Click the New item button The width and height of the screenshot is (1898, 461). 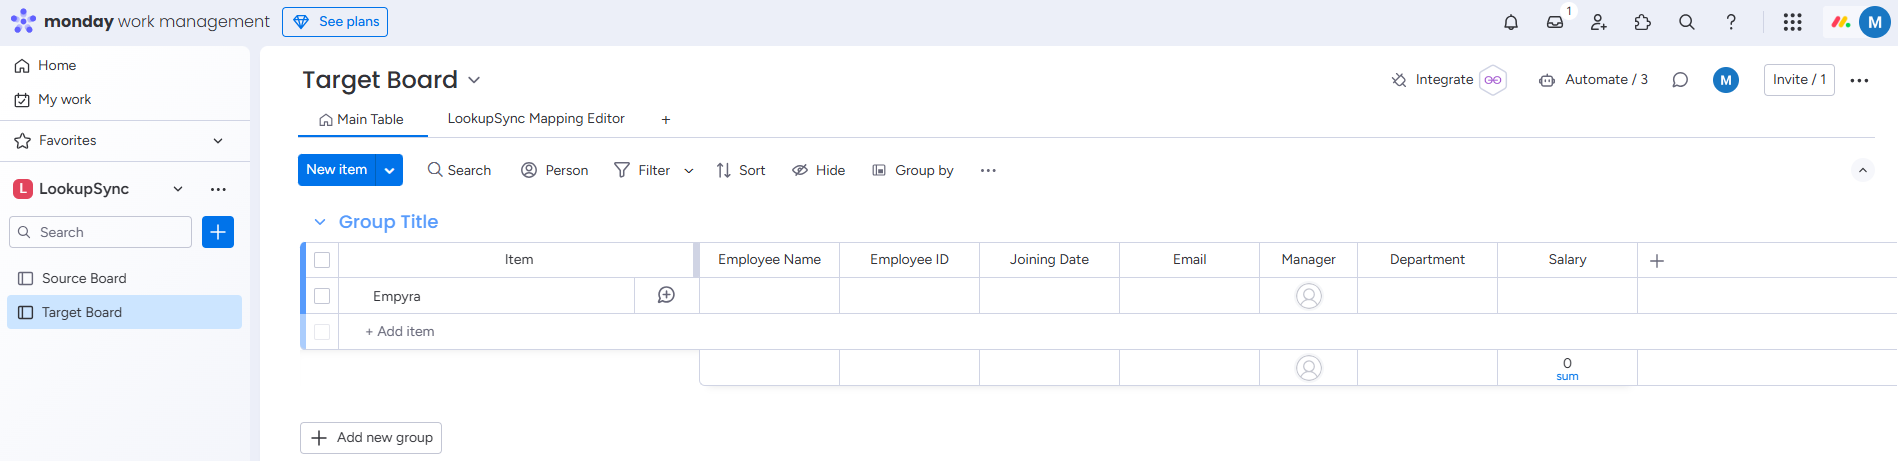tap(336, 170)
